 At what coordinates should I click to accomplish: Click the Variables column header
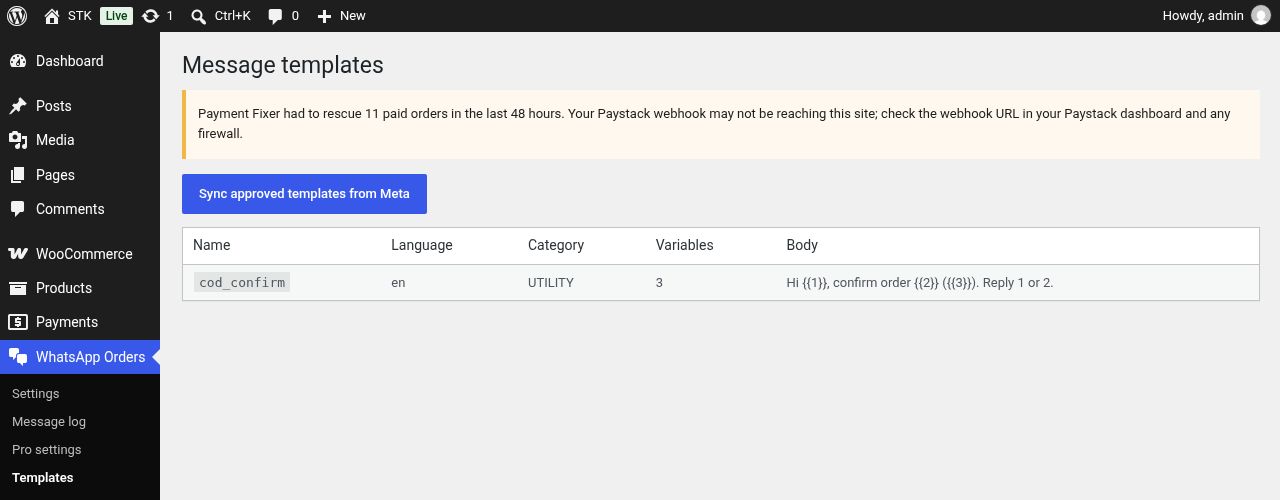pyautogui.click(x=685, y=245)
